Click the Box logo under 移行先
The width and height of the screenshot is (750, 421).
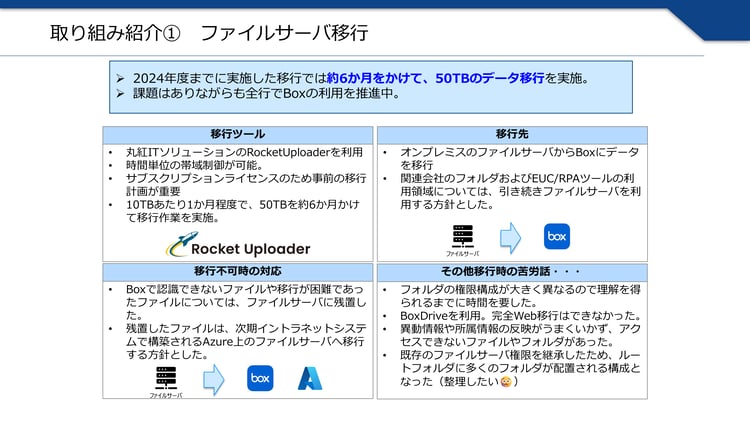coord(557,236)
